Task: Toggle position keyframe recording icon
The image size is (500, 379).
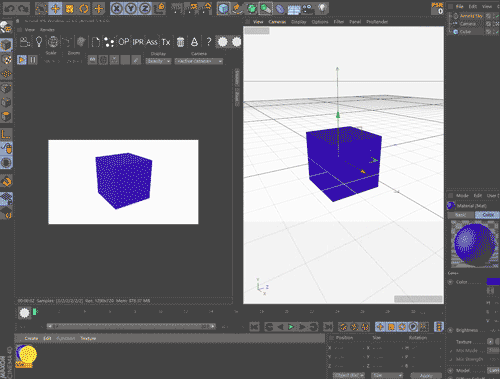Action: coord(380,327)
